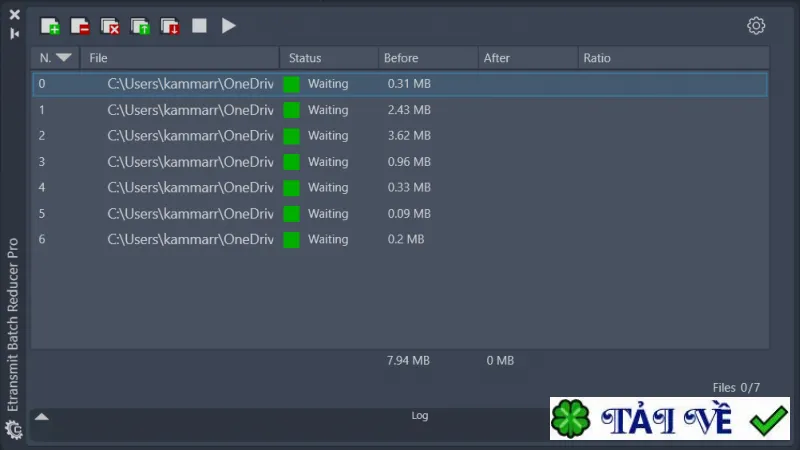The width and height of the screenshot is (800, 450).
Task: Click the 0.33 MB size cell
Action: (409, 187)
